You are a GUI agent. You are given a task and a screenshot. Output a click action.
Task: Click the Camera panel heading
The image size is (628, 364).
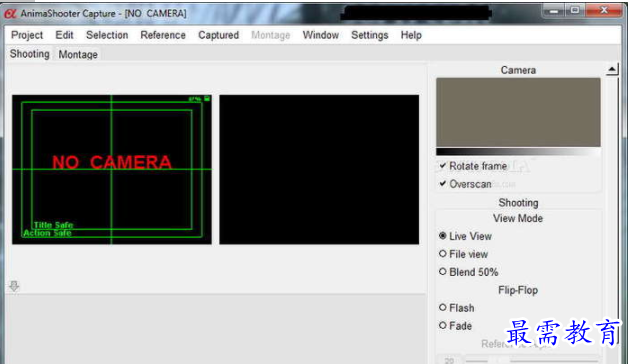click(x=518, y=70)
